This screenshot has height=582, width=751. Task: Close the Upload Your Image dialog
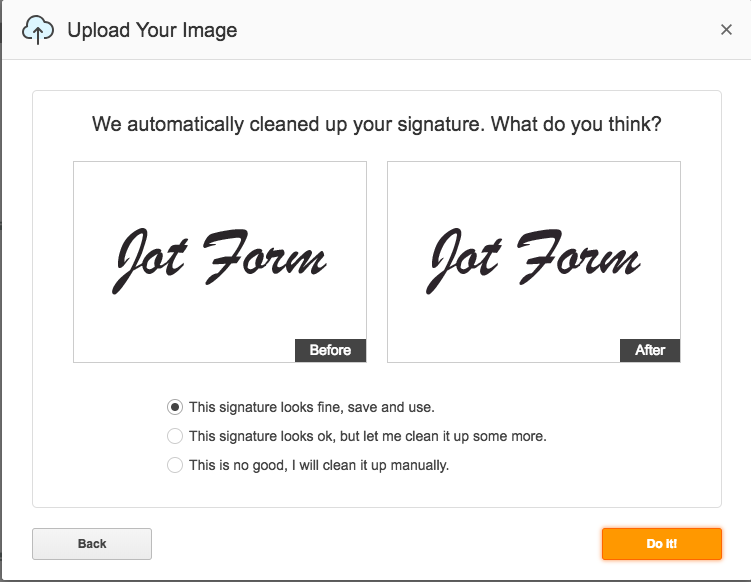(x=726, y=30)
